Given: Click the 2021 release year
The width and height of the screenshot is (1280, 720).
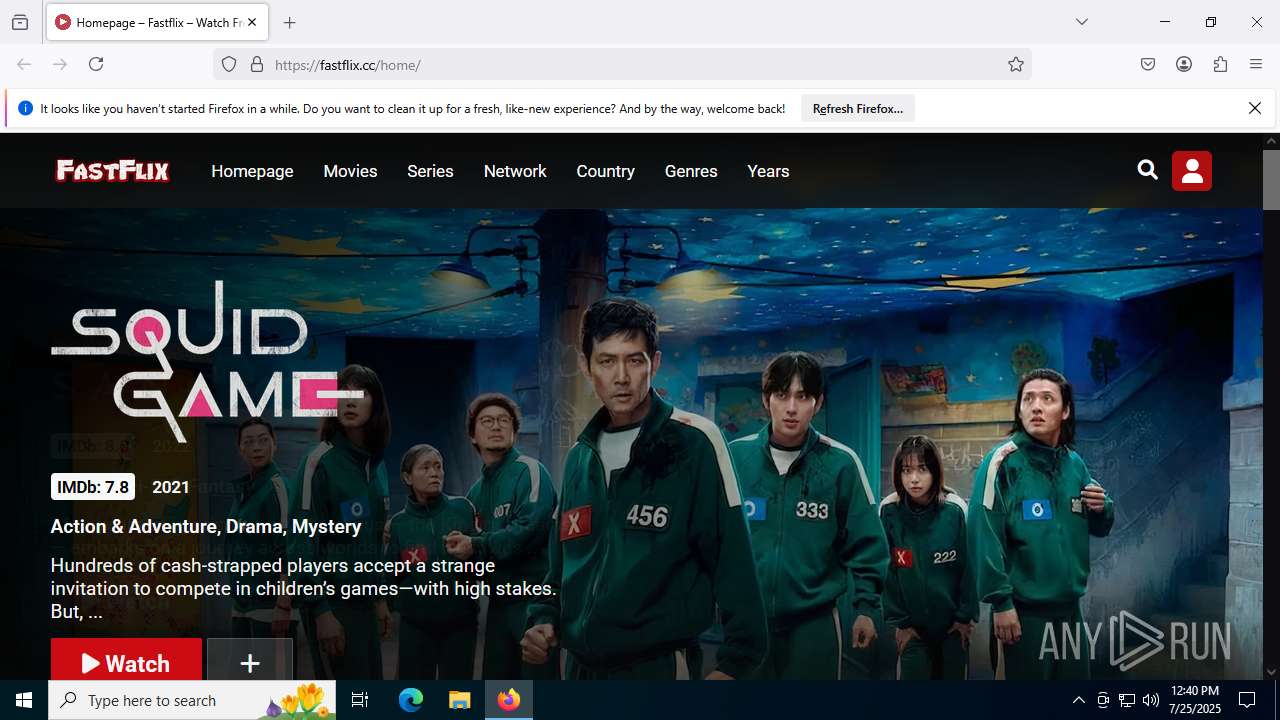Looking at the screenshot, I should (171, 487).
